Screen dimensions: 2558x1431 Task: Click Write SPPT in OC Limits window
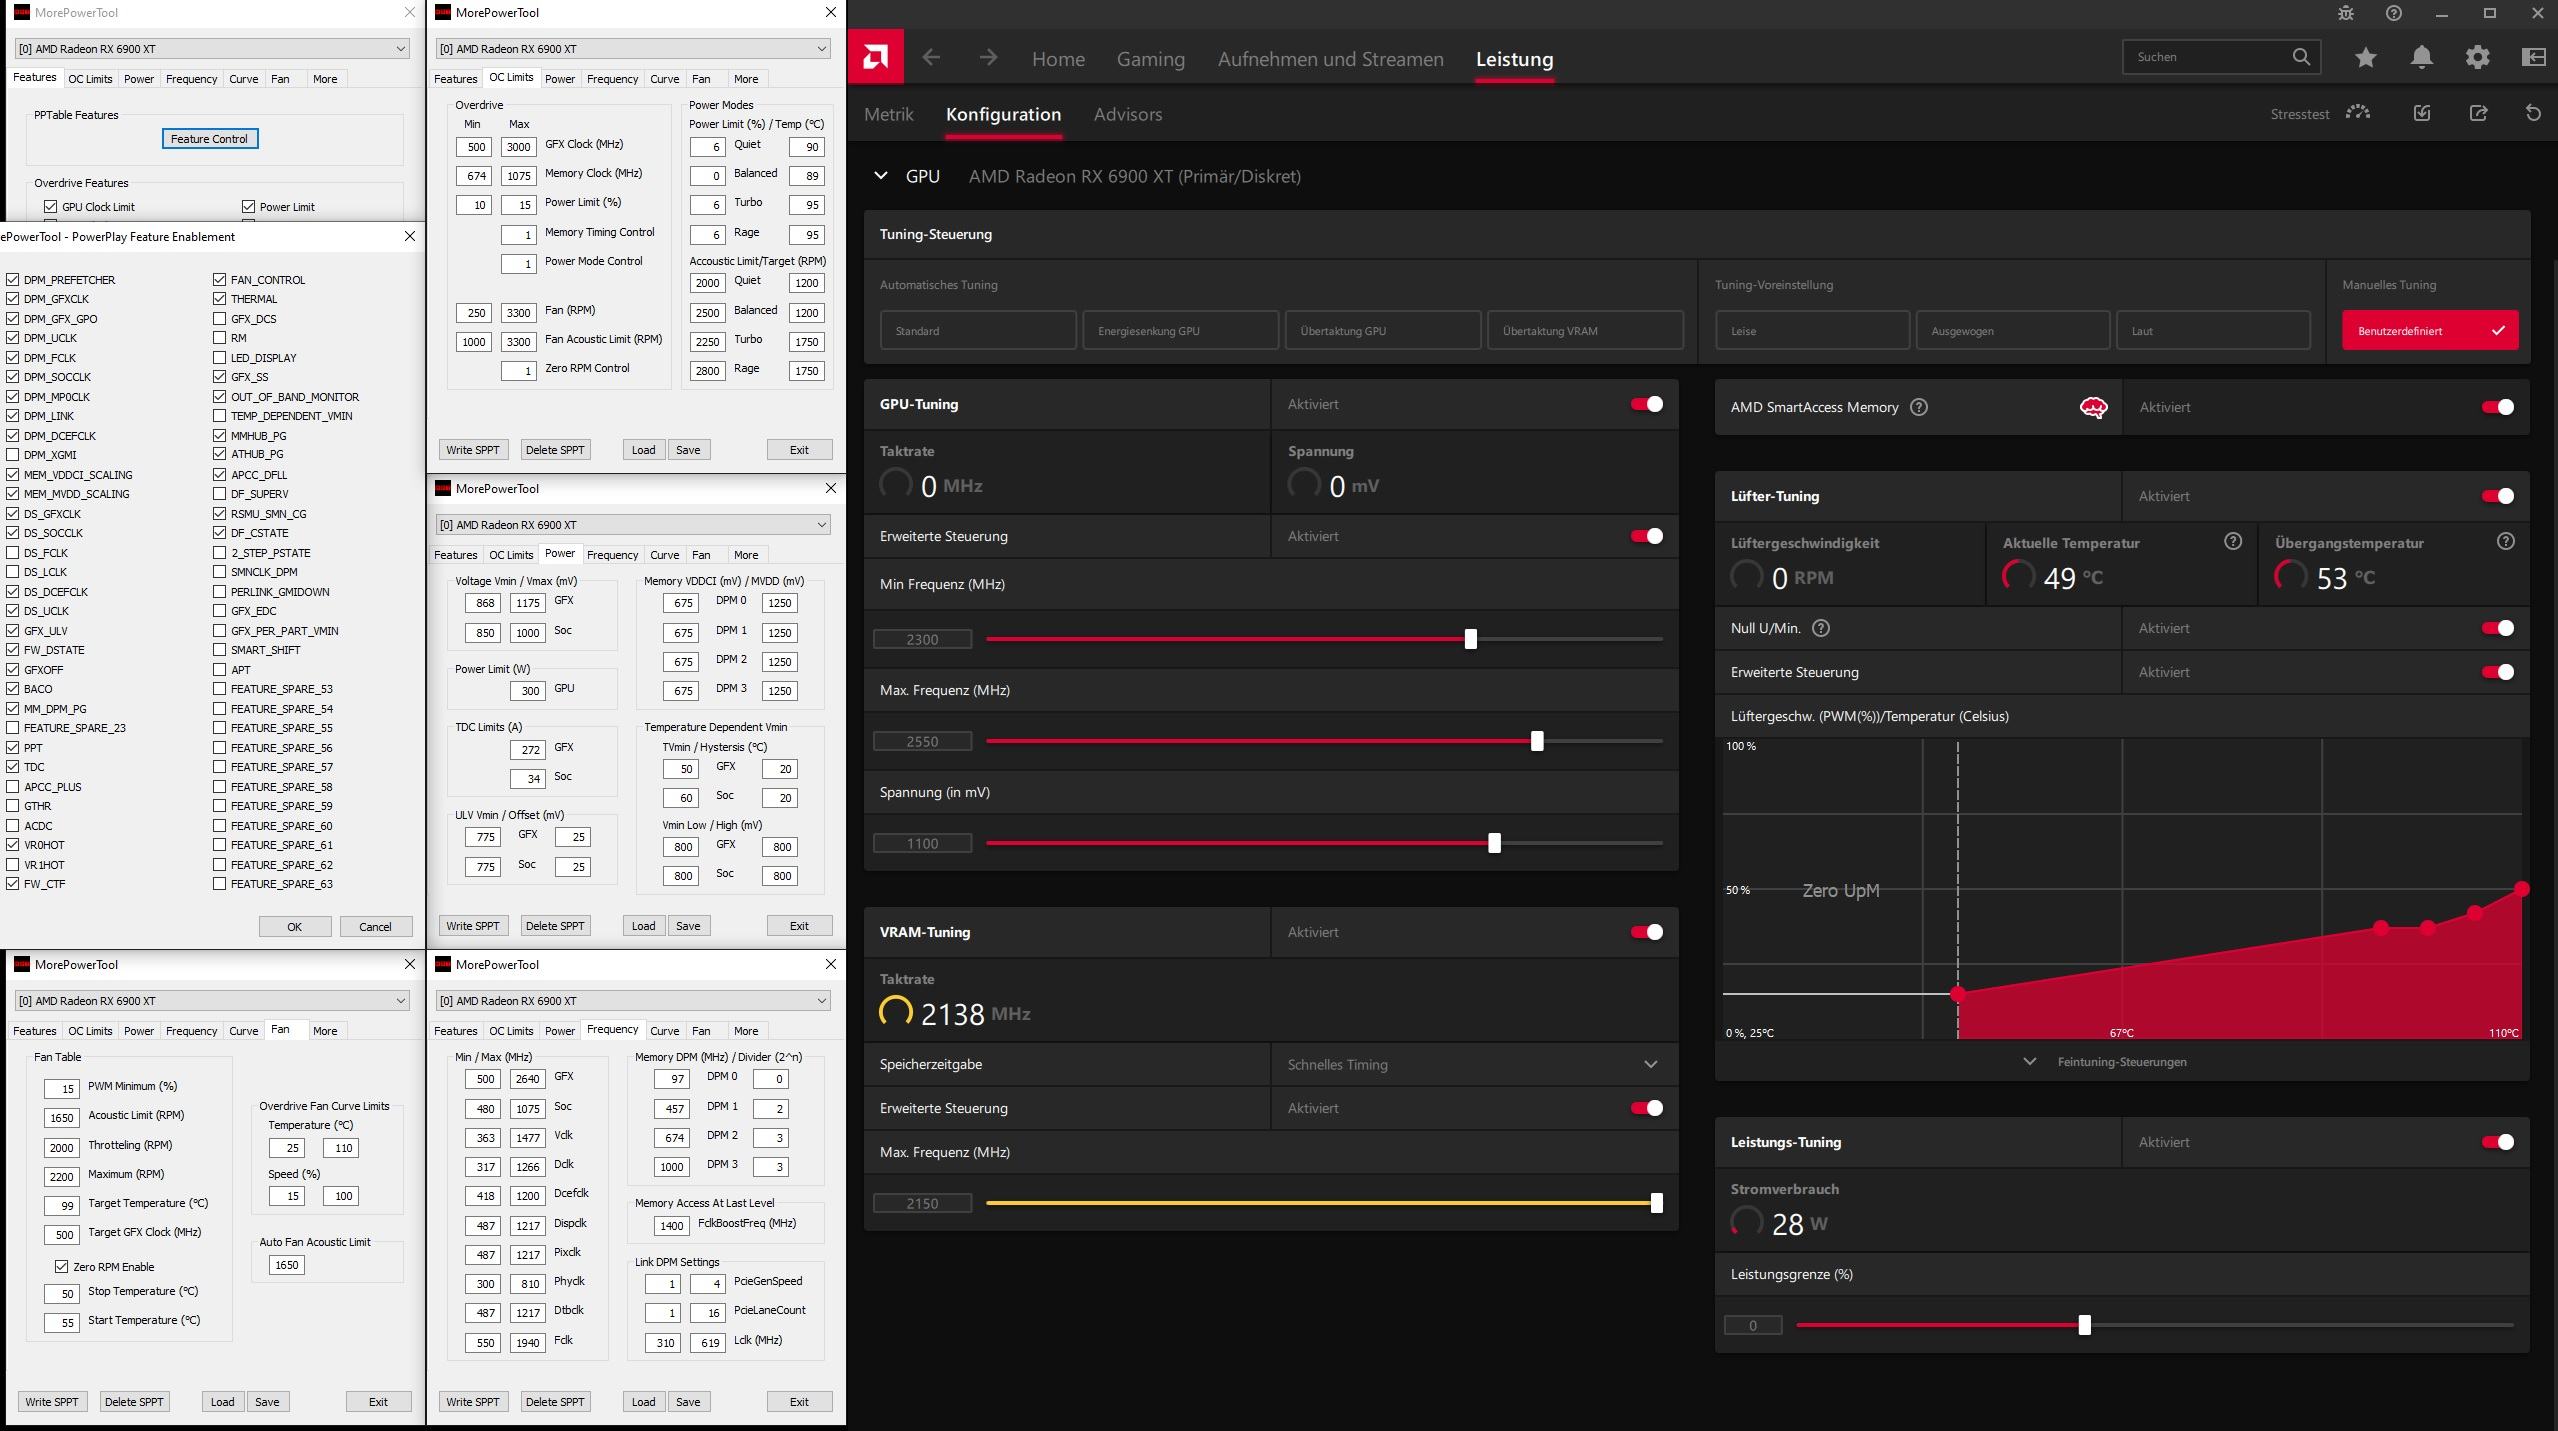pos(473,450)
